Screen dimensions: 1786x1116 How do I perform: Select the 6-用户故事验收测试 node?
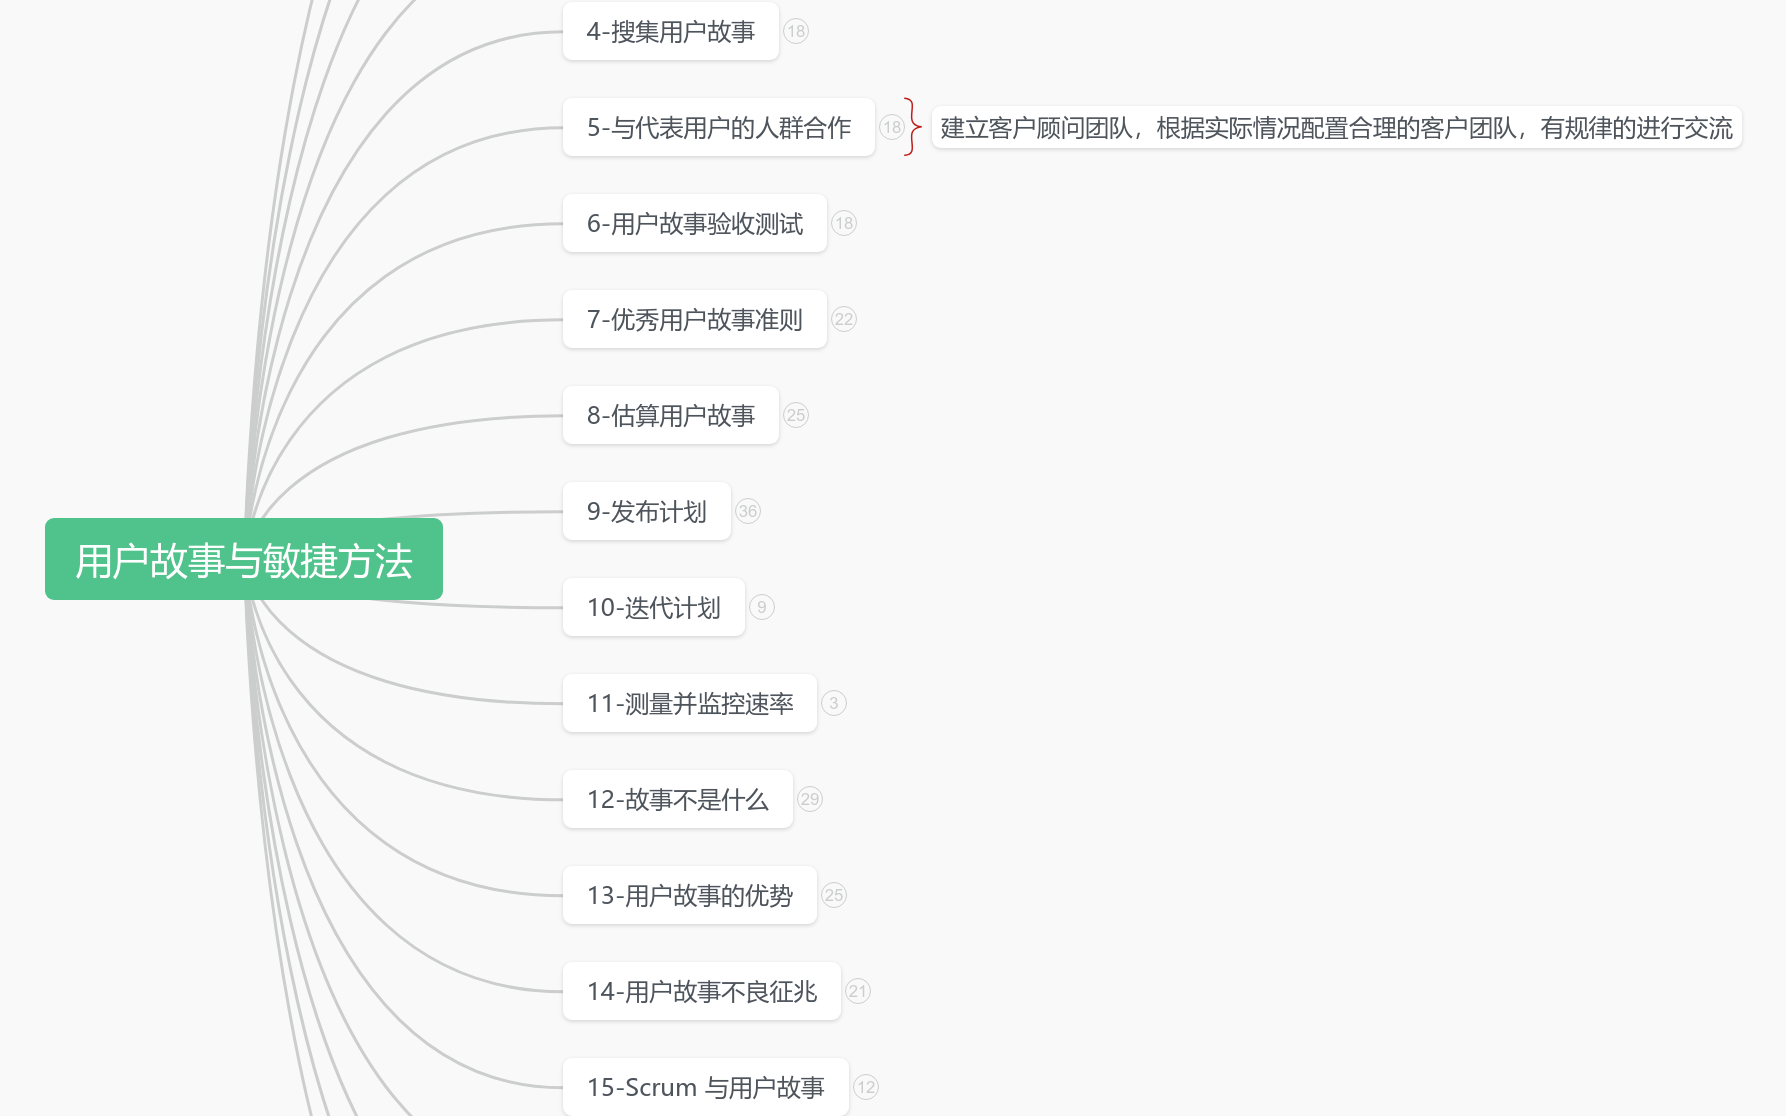pyautogui.click(x=694, y=224)
